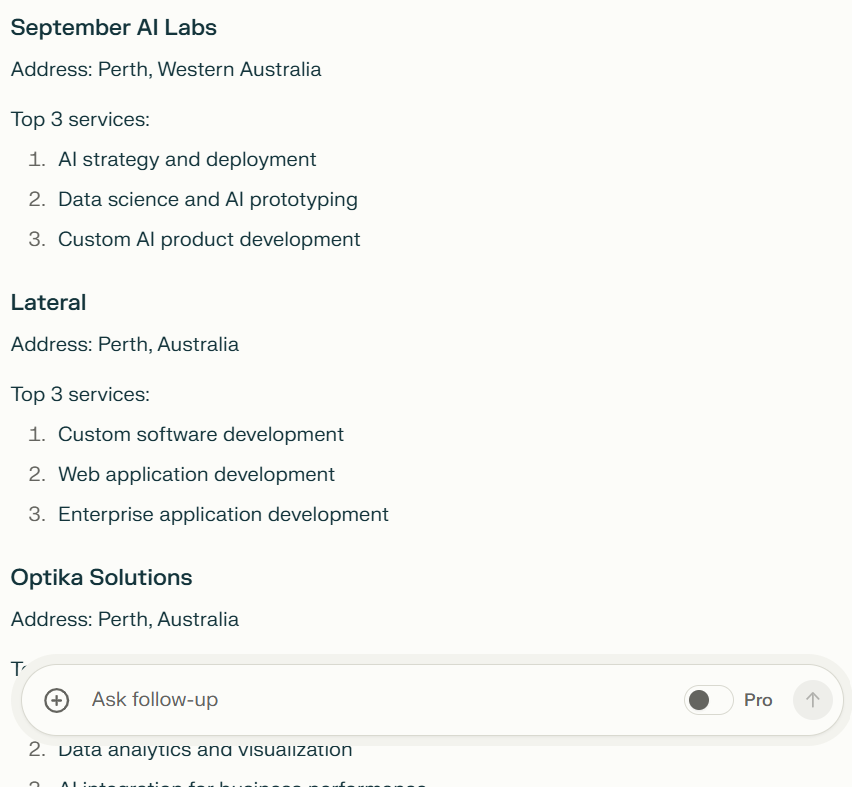Select the Lateral heading
Viewport: 852px width, 787px height.
tap(48, 303)
